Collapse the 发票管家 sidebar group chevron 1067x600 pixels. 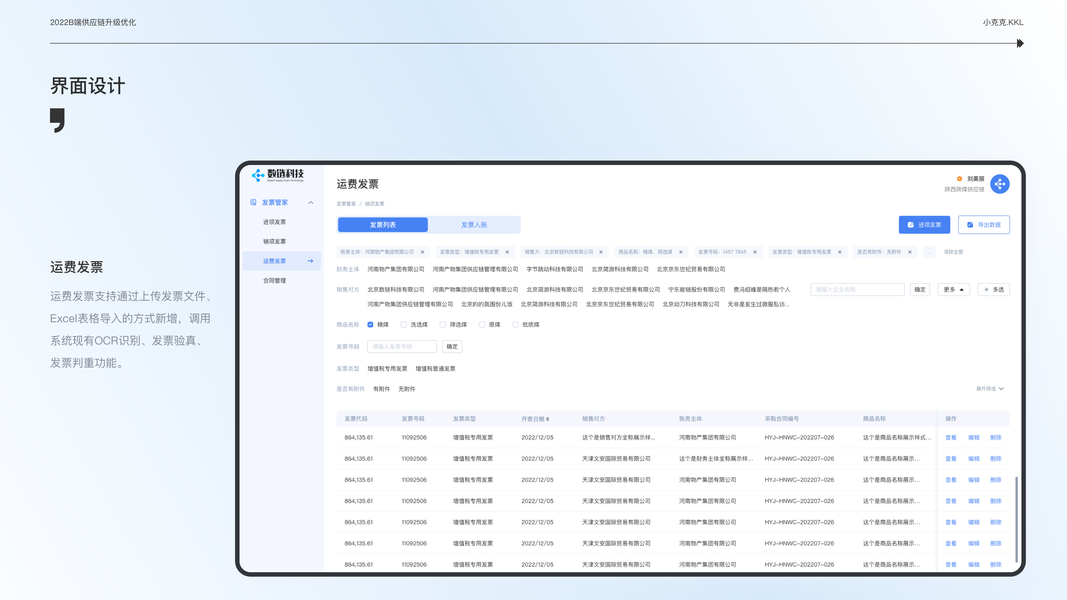[311, 203]
